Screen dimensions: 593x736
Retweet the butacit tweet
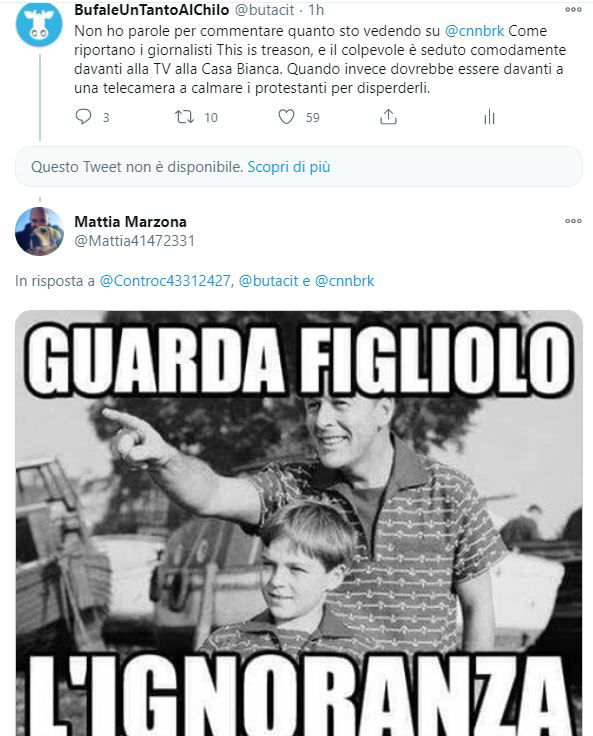click(184, 116)
